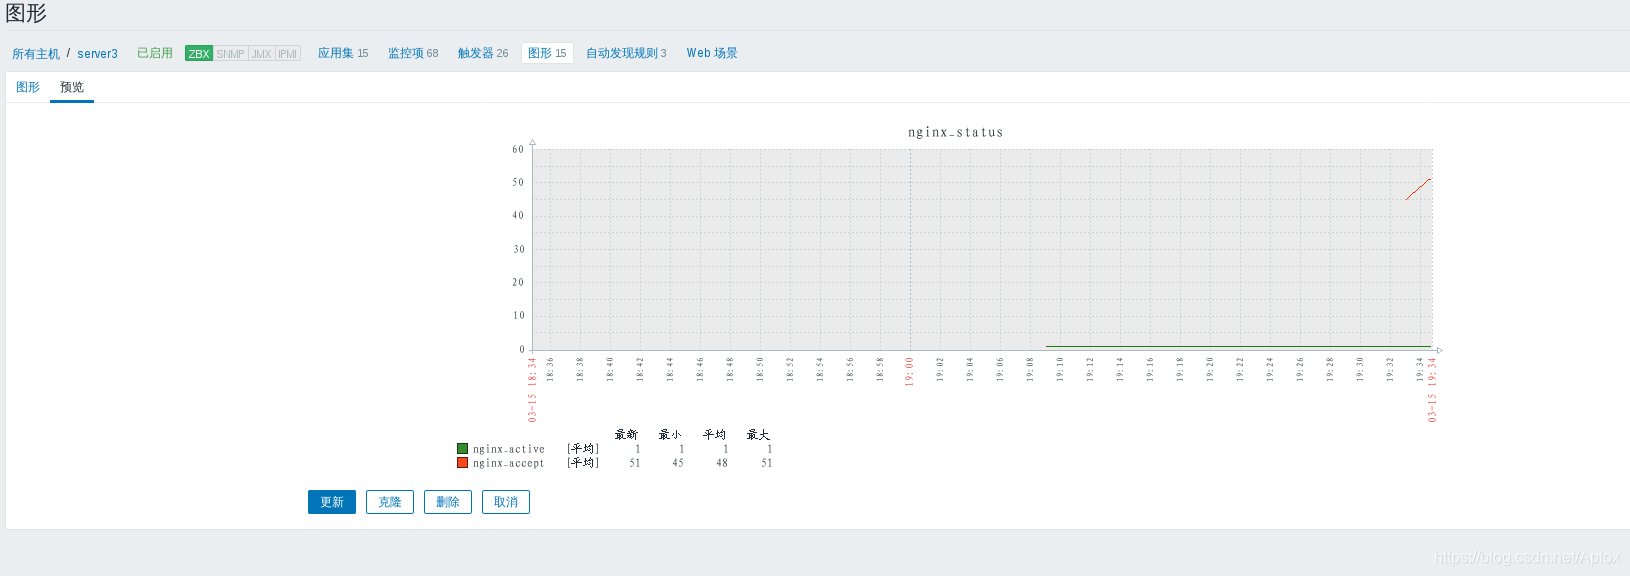The height and width of the screenshot is (576, 1630).
Task: Open the server3 host link
Action: coord(97,54)
